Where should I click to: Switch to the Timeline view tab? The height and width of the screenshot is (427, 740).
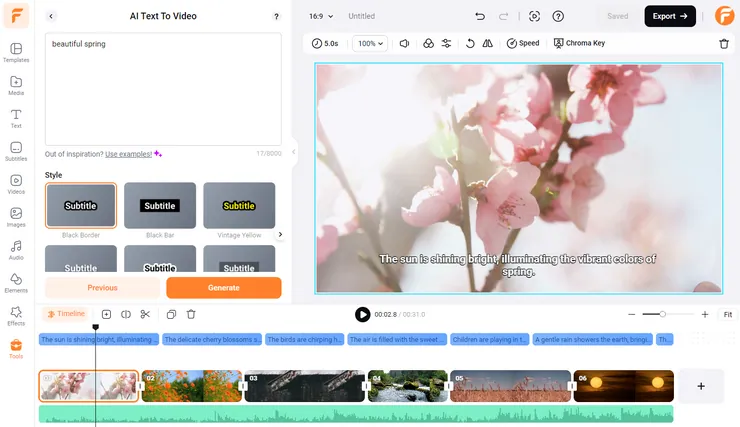[x=66, y=314]
